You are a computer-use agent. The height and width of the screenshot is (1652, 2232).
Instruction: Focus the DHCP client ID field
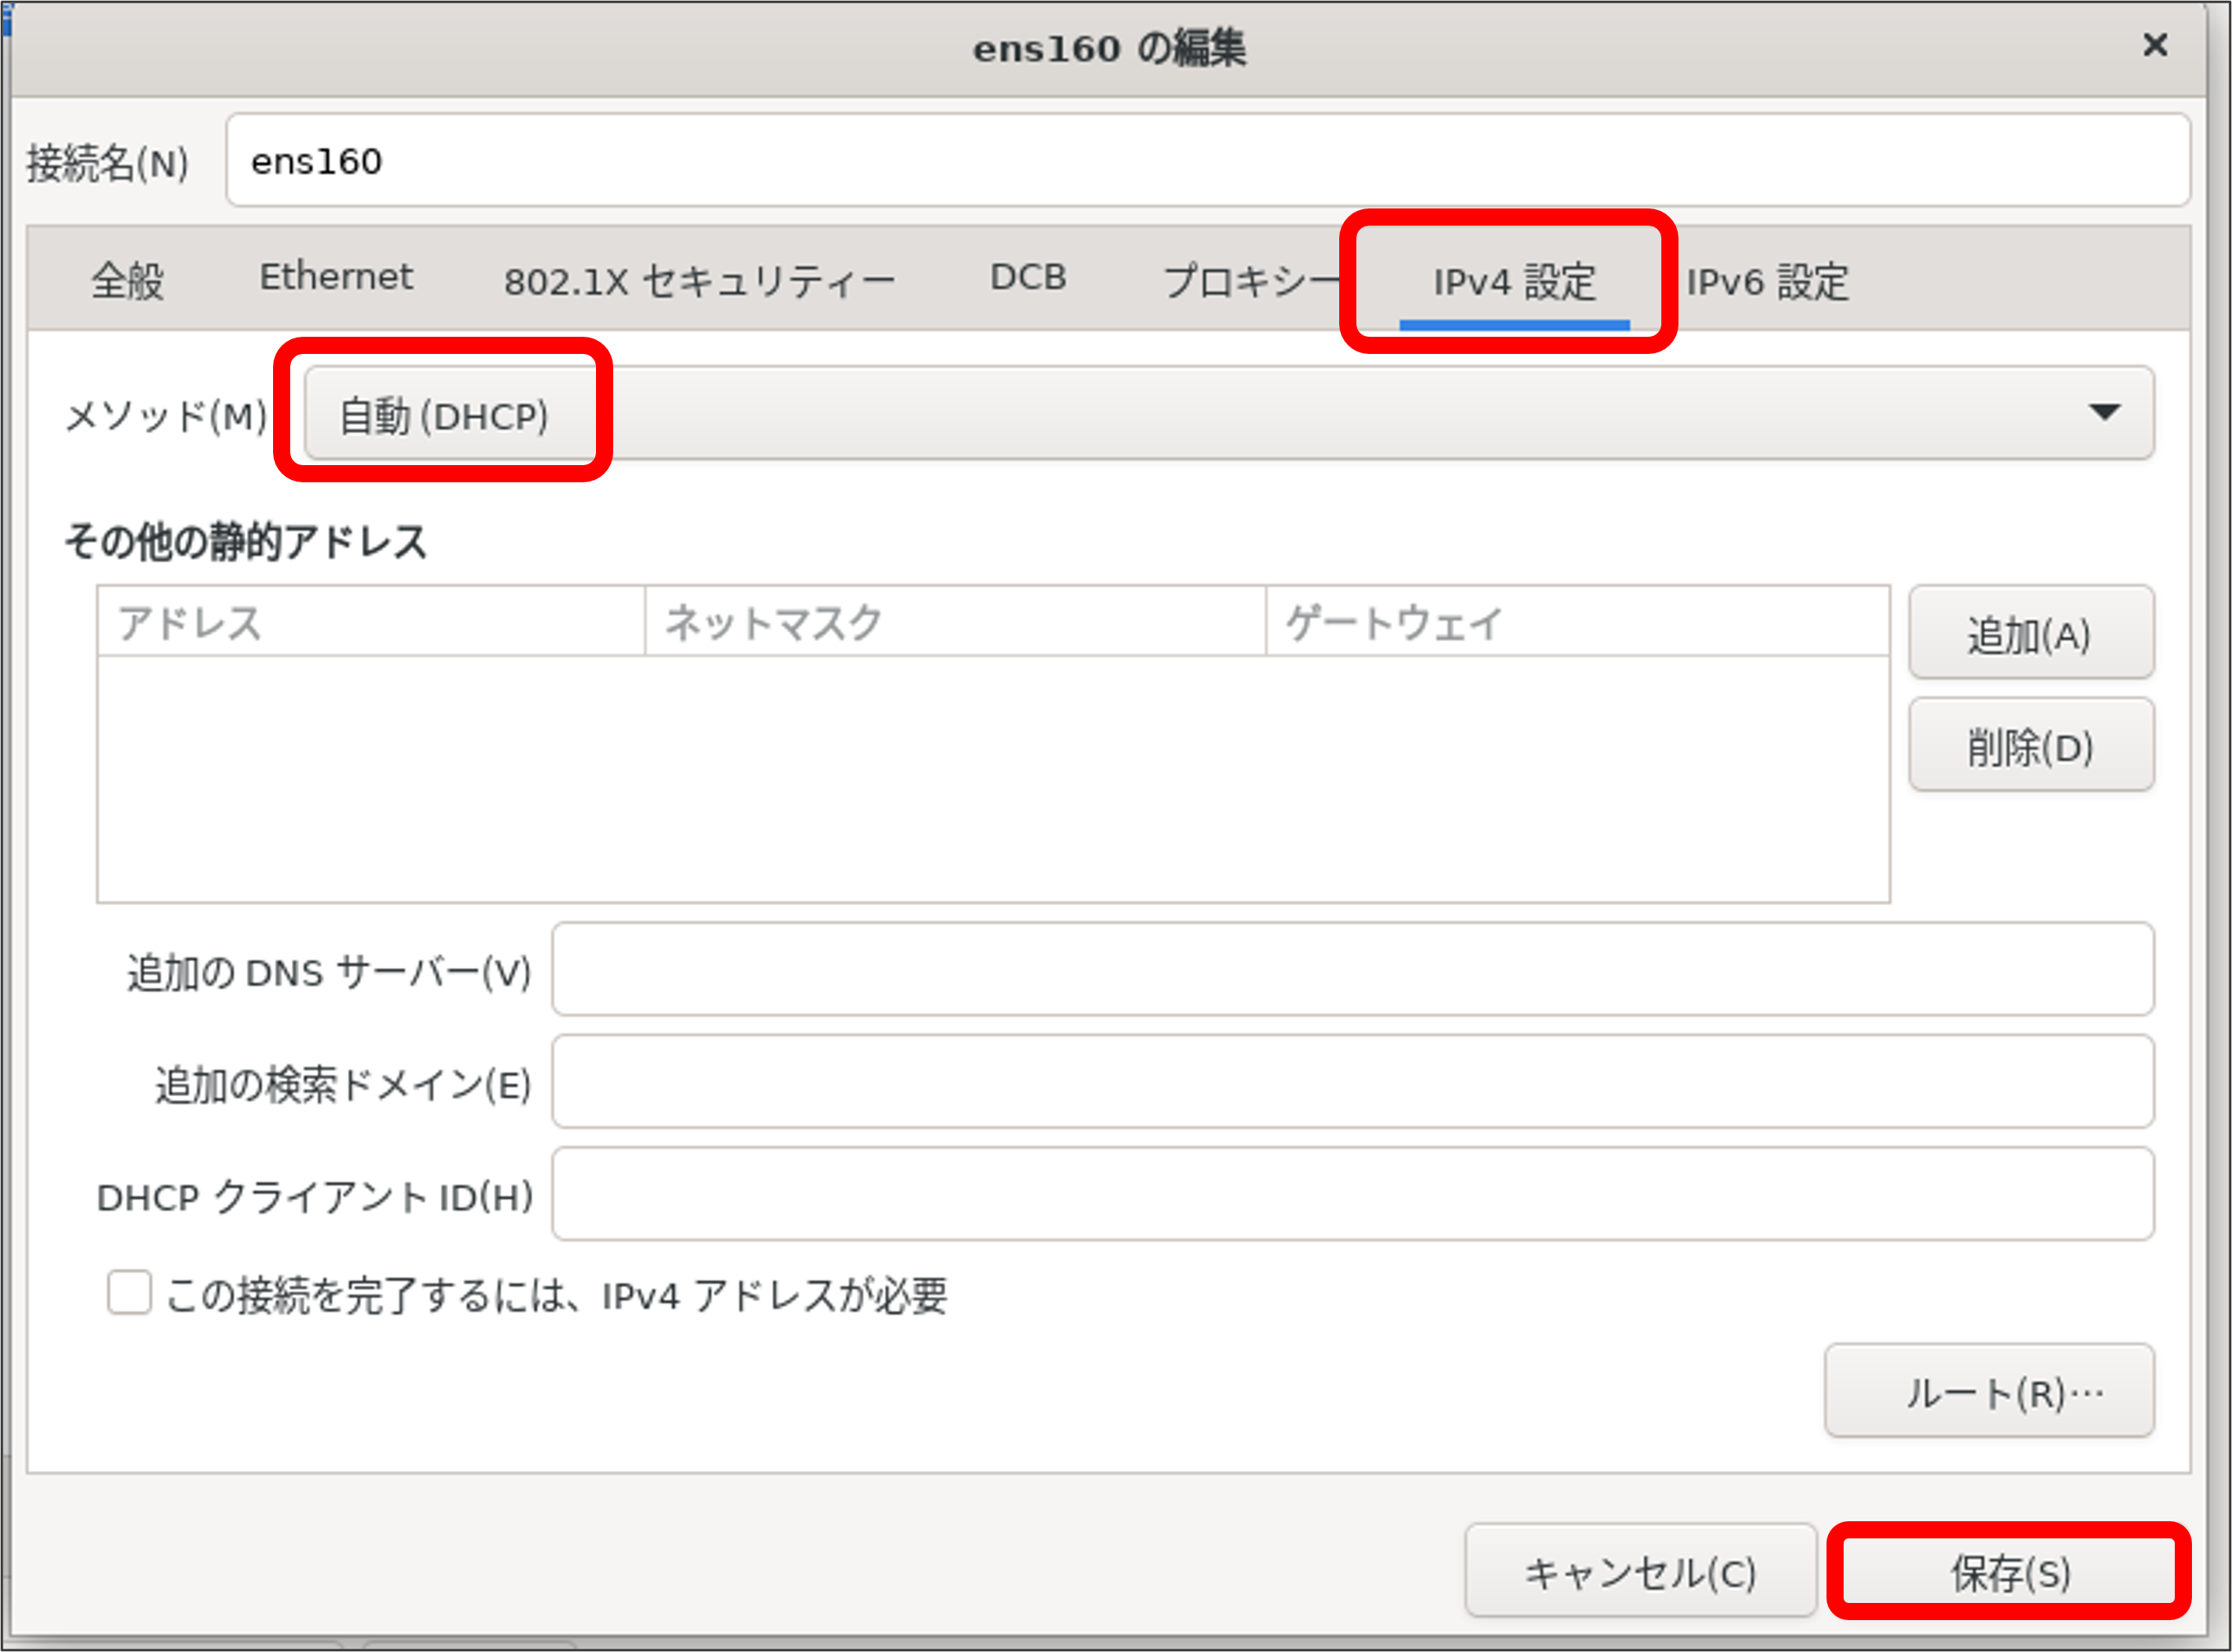[x=1352, y=1195]
